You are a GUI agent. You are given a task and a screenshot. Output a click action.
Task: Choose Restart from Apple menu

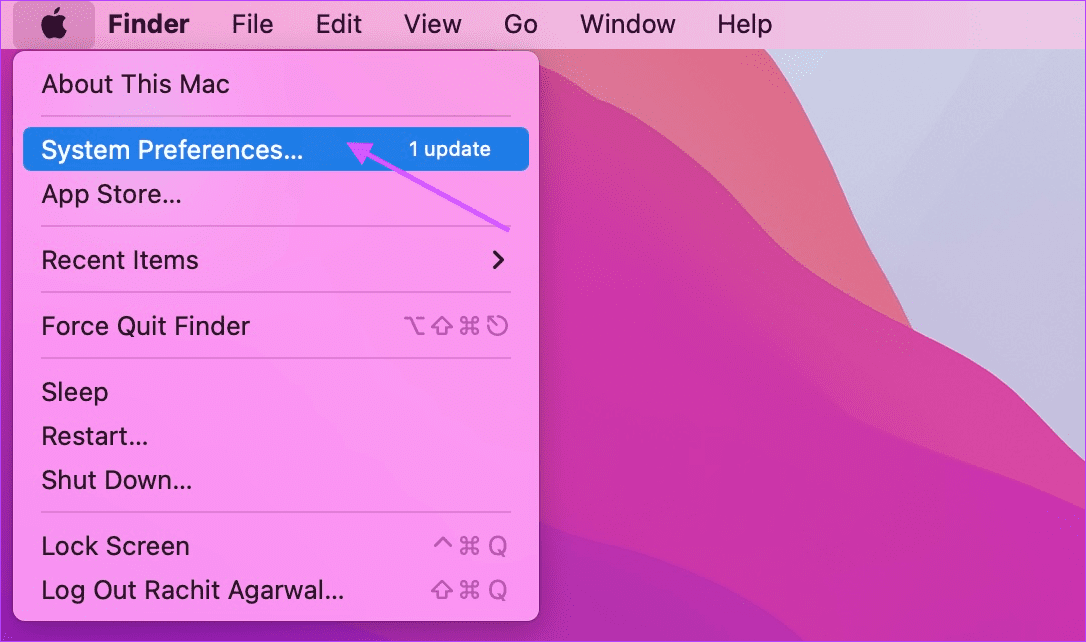[x=276, y=436]
